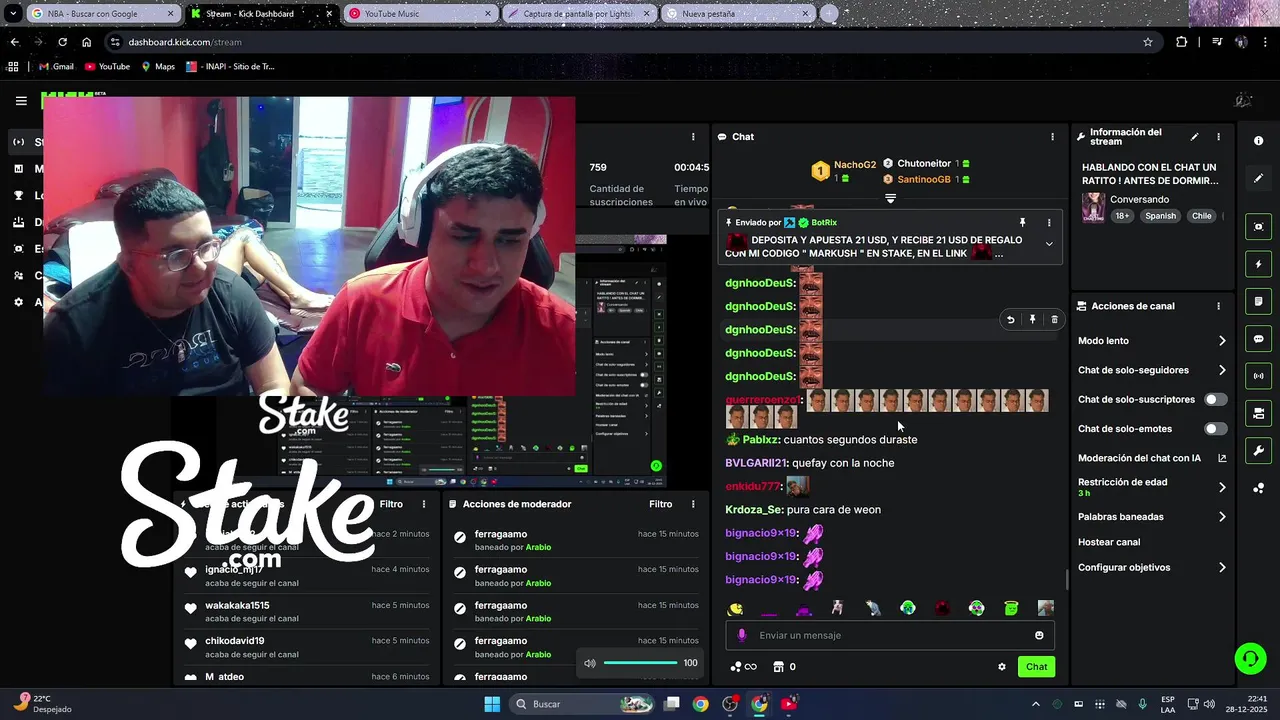Toggle Chat de solo-emotes switch
This screenshot has height=720, width=1280.
1215,429
